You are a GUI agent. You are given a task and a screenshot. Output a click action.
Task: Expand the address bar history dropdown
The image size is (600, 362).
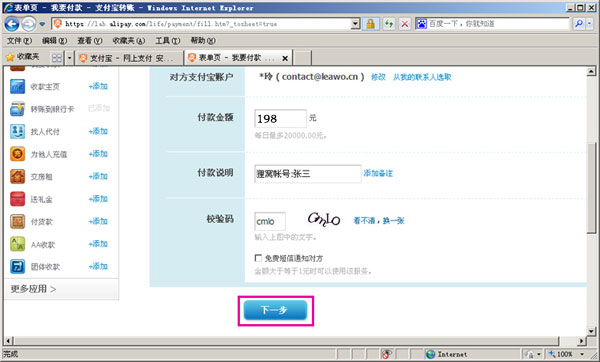click(355, 24)
